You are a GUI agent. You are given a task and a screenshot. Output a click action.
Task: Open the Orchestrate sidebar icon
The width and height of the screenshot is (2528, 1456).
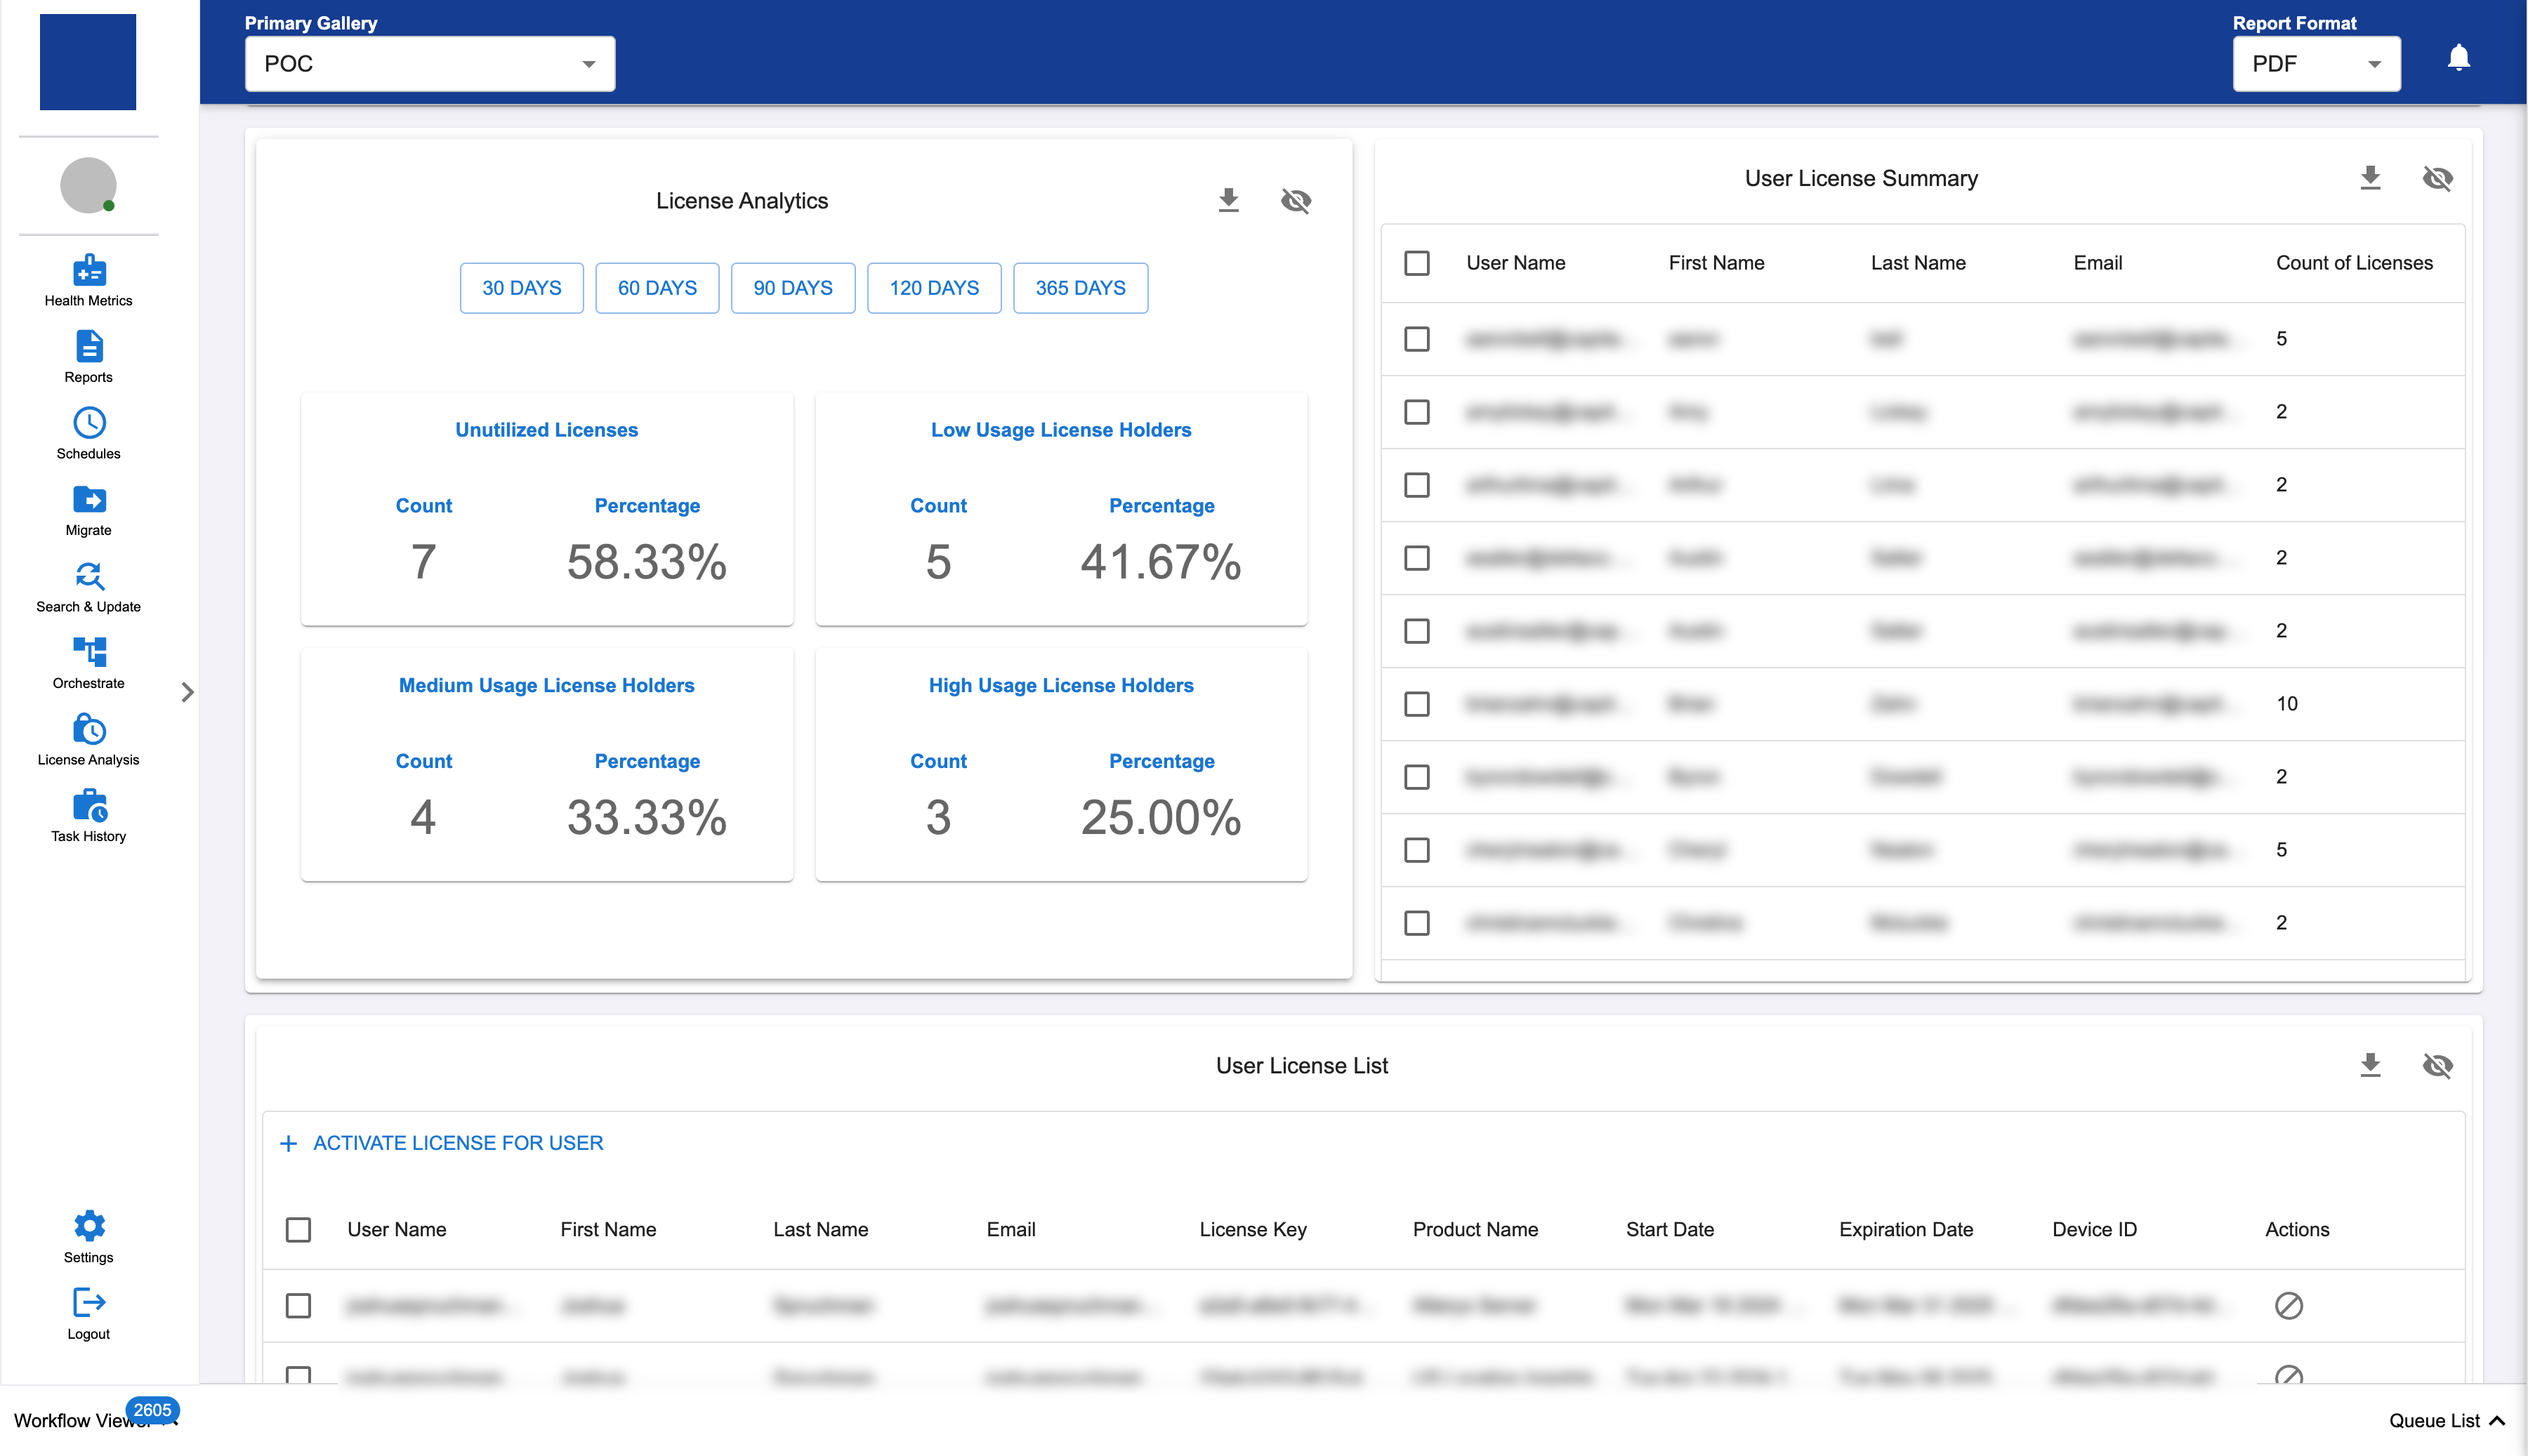[89, 653]
